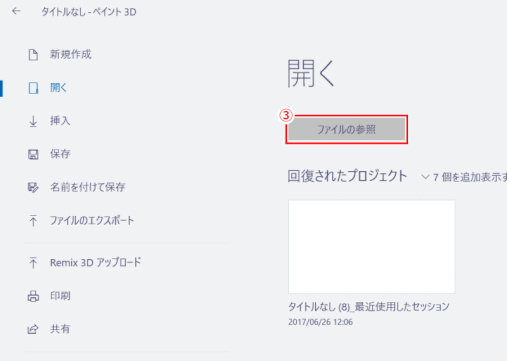Choose 保存 from the menu

(60, 154)
